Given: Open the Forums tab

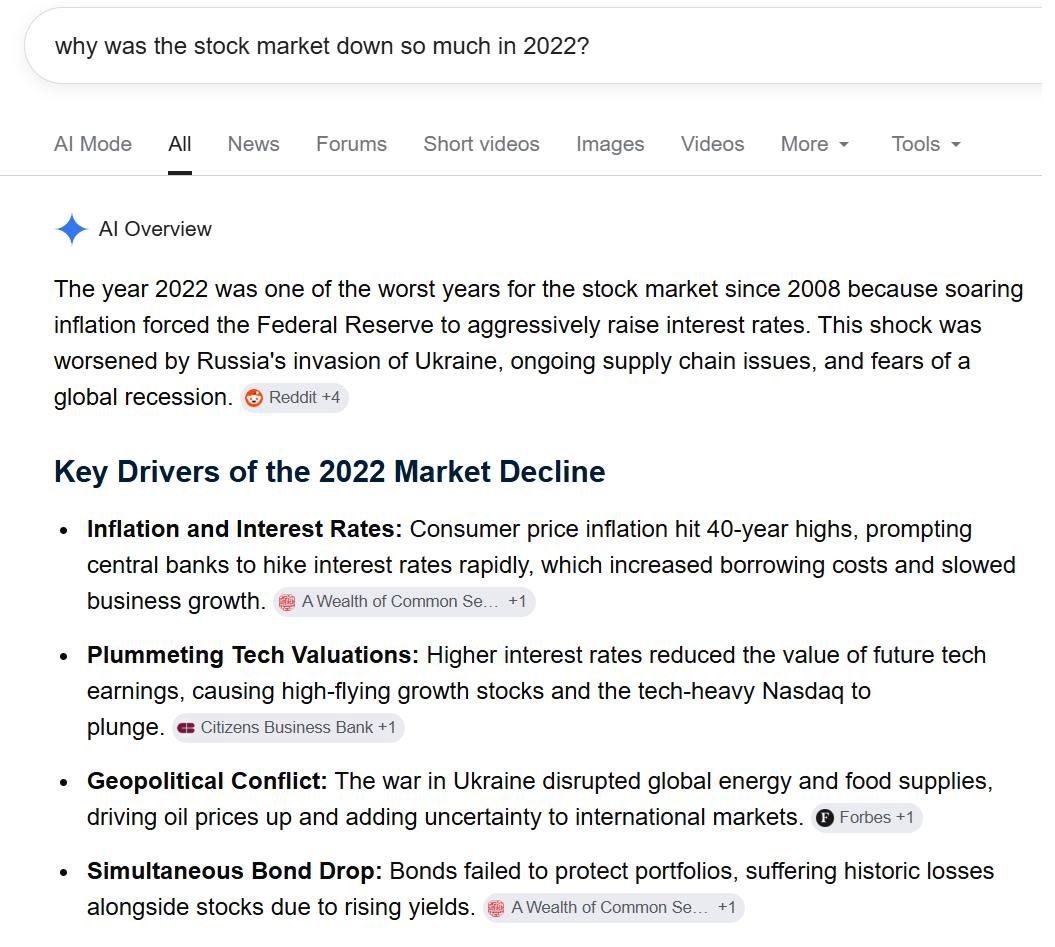Looking at the screenshot, I should (x=351, y=144).
